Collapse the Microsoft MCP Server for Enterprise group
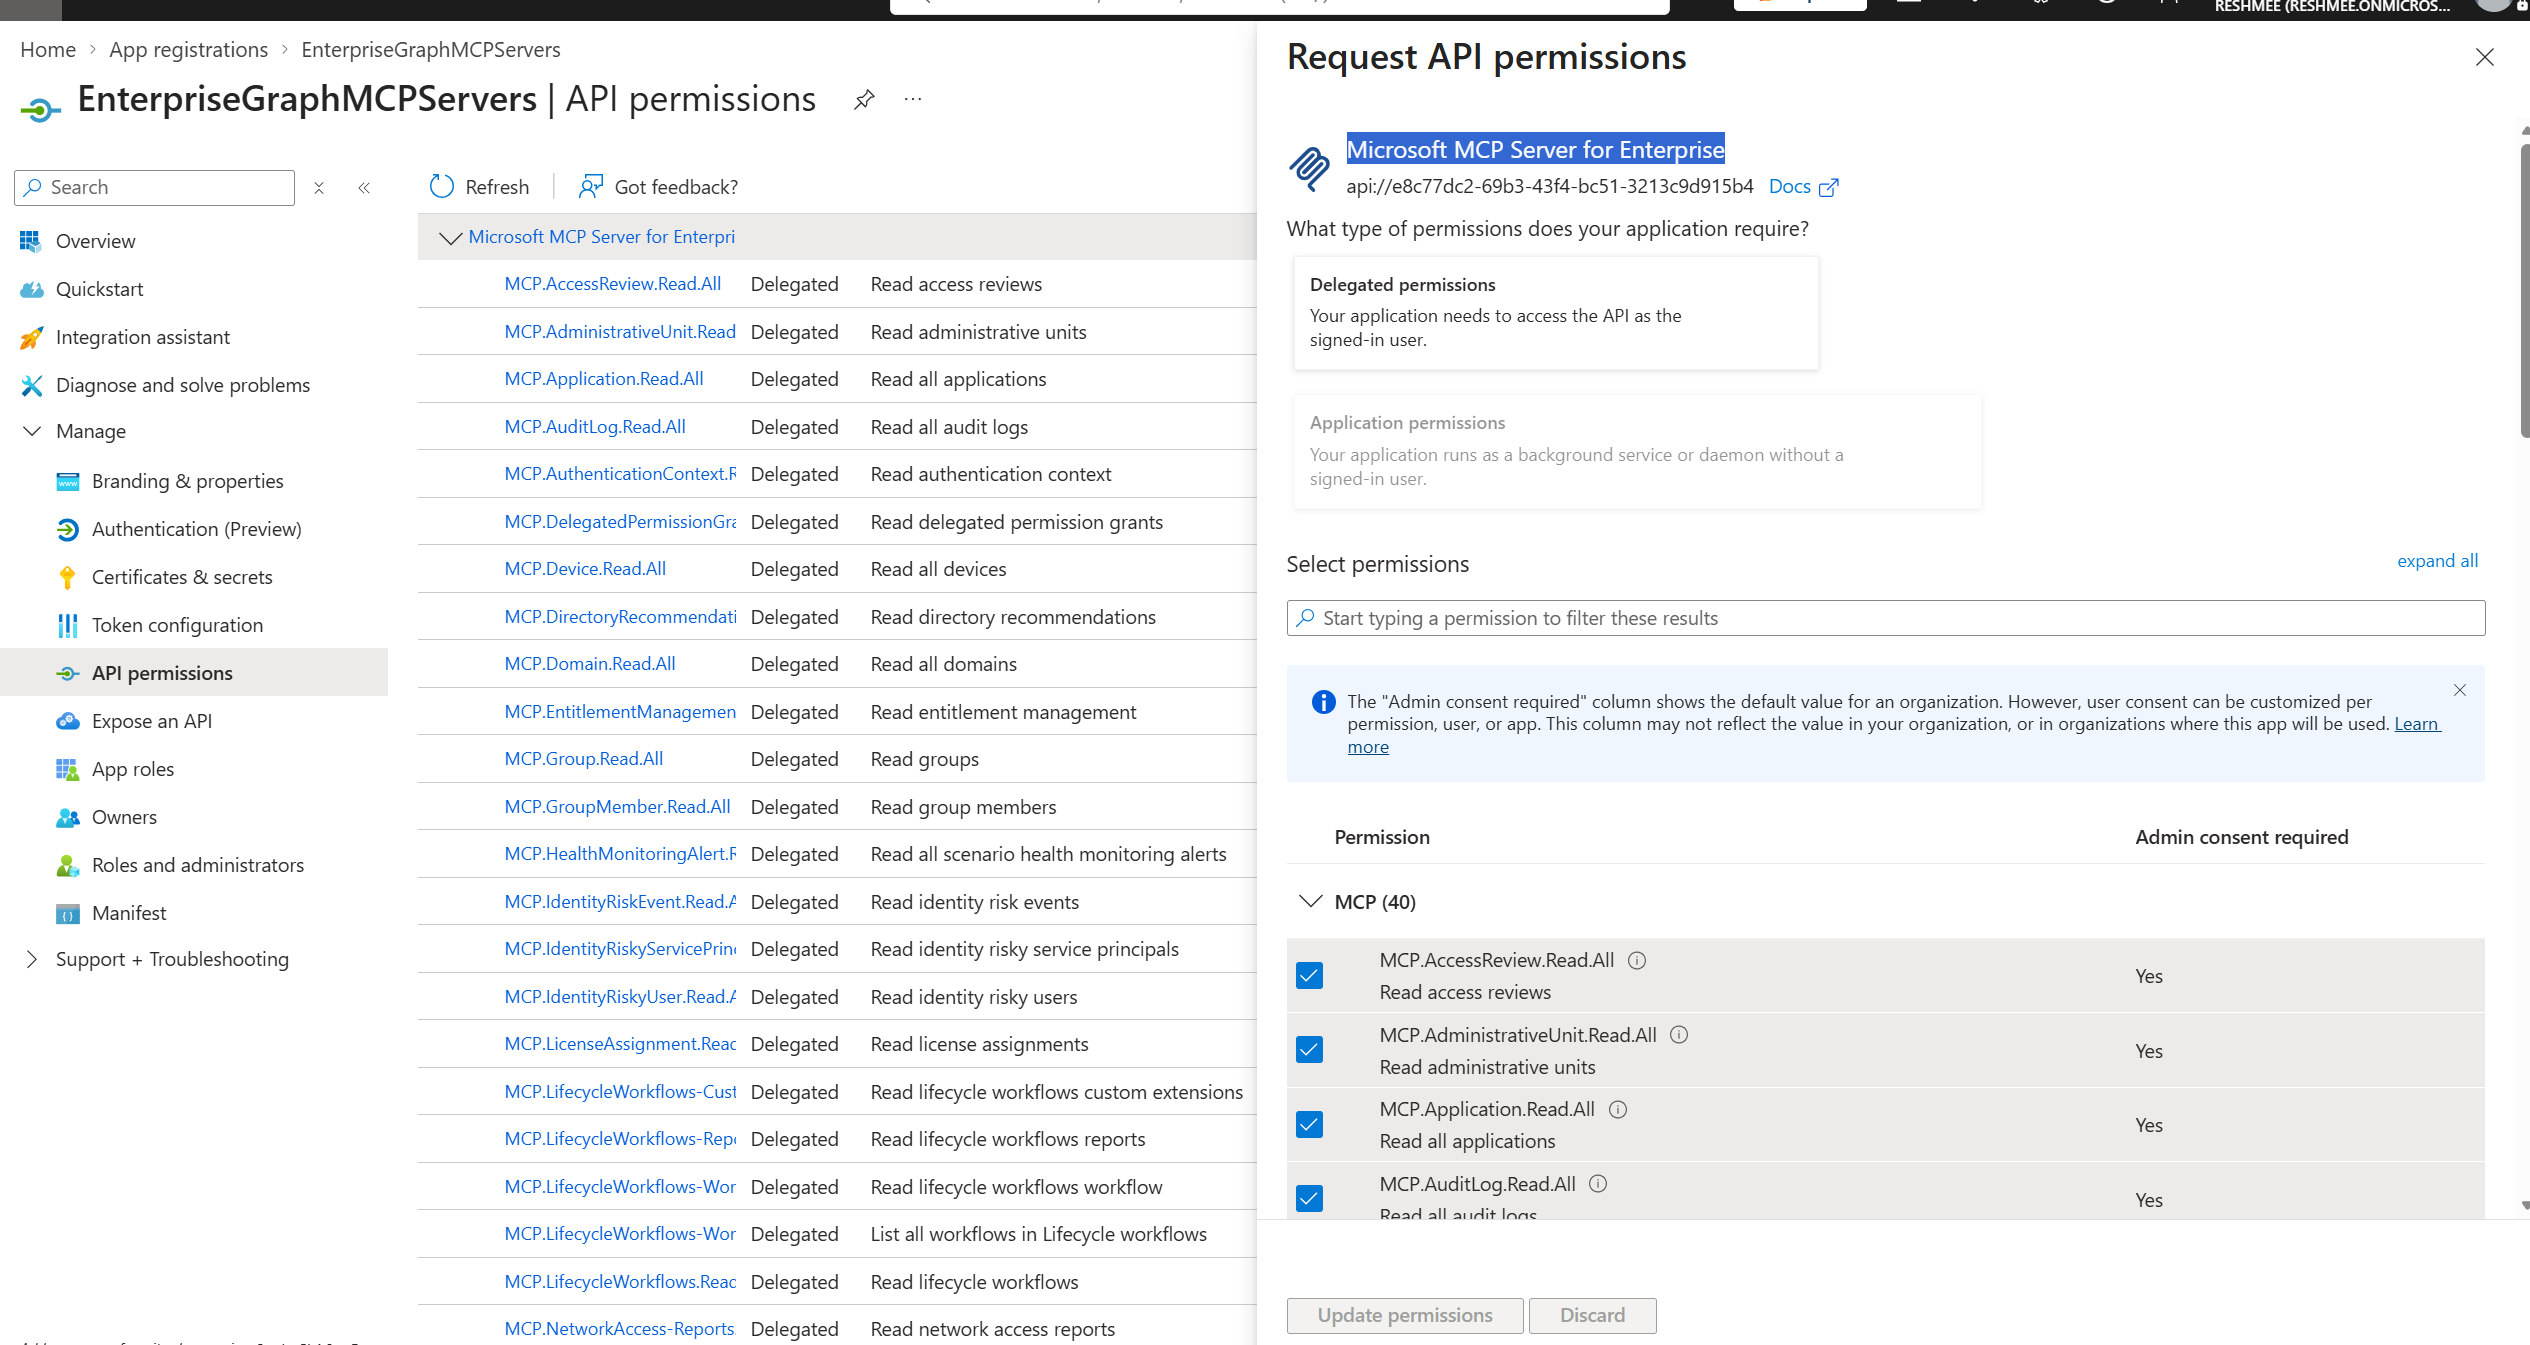The image size is (2530, 1345). (450, 237)
